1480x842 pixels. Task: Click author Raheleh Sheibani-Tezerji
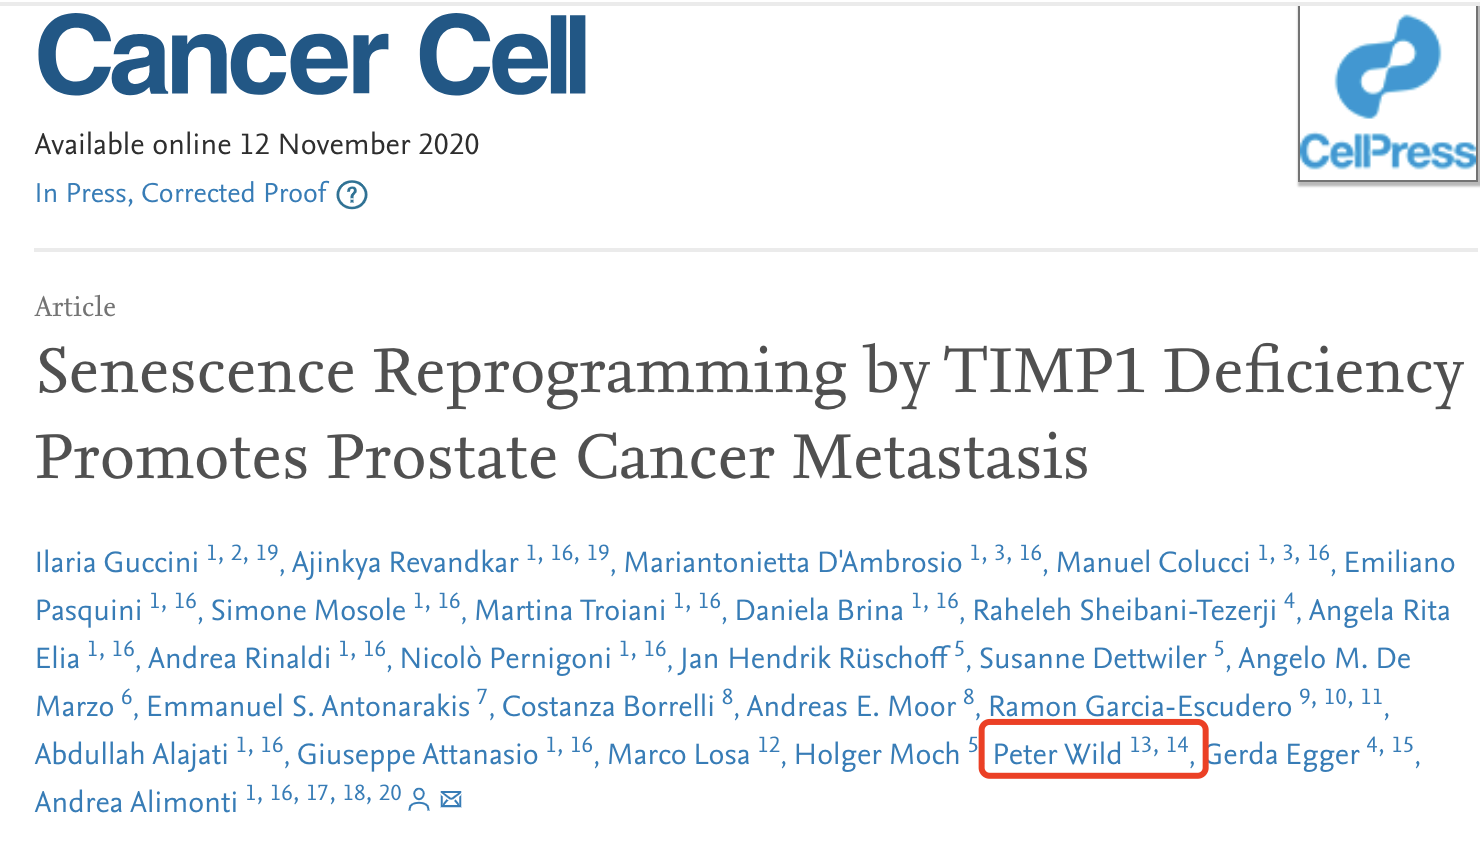click(1125, 610)
